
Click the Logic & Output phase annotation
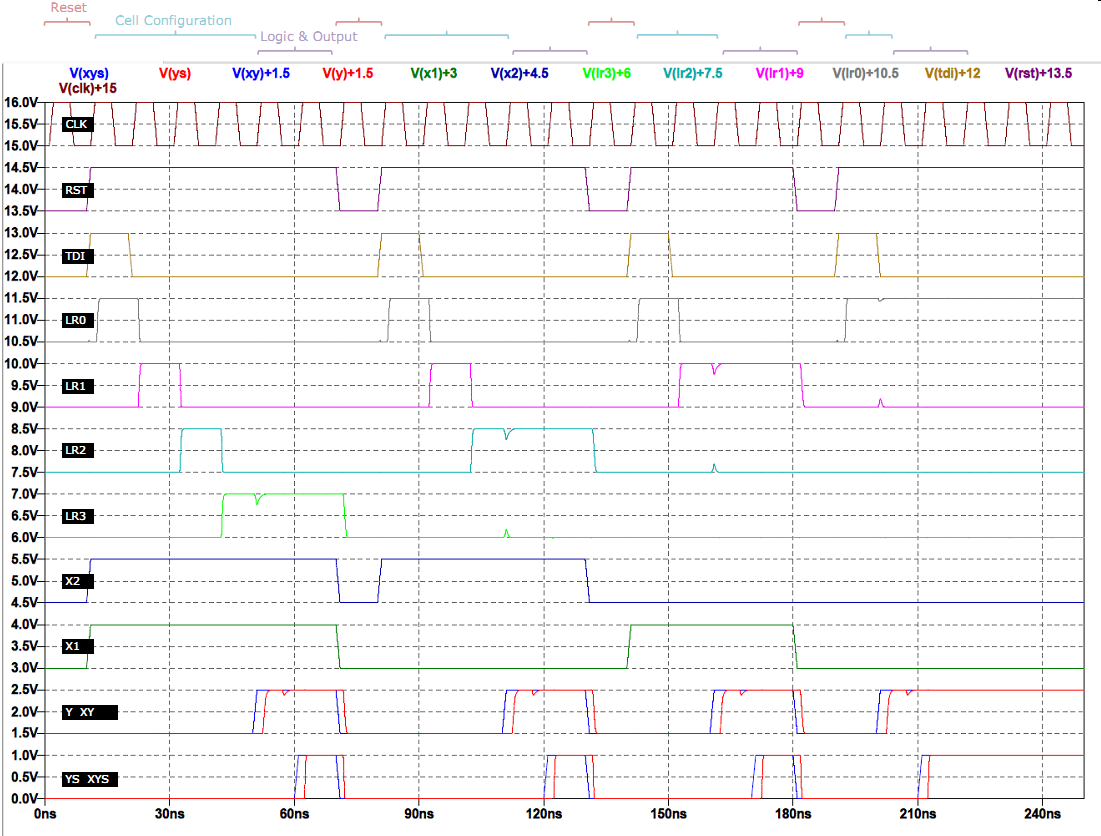[308, 36]
